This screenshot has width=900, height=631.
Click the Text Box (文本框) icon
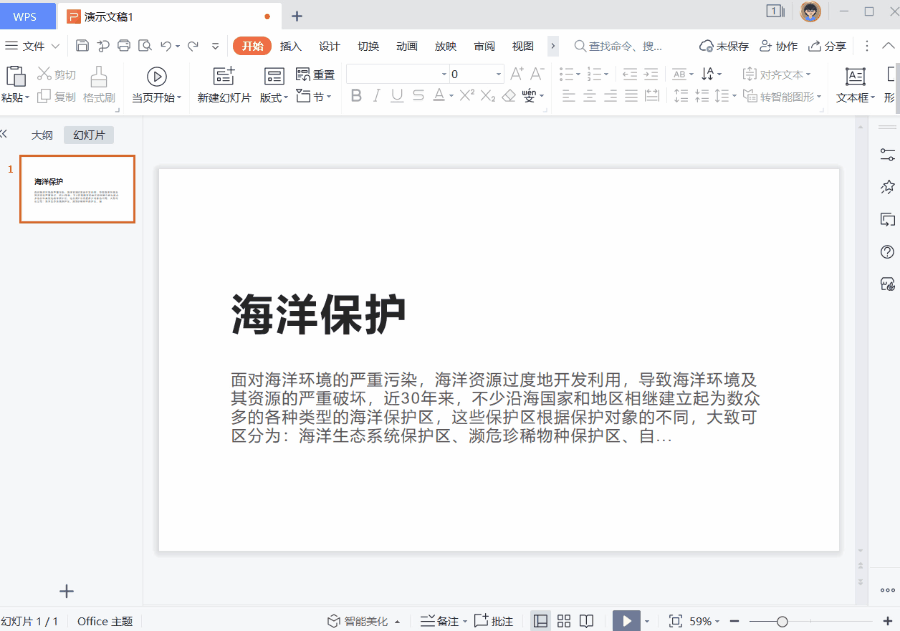tap(855, 77)
